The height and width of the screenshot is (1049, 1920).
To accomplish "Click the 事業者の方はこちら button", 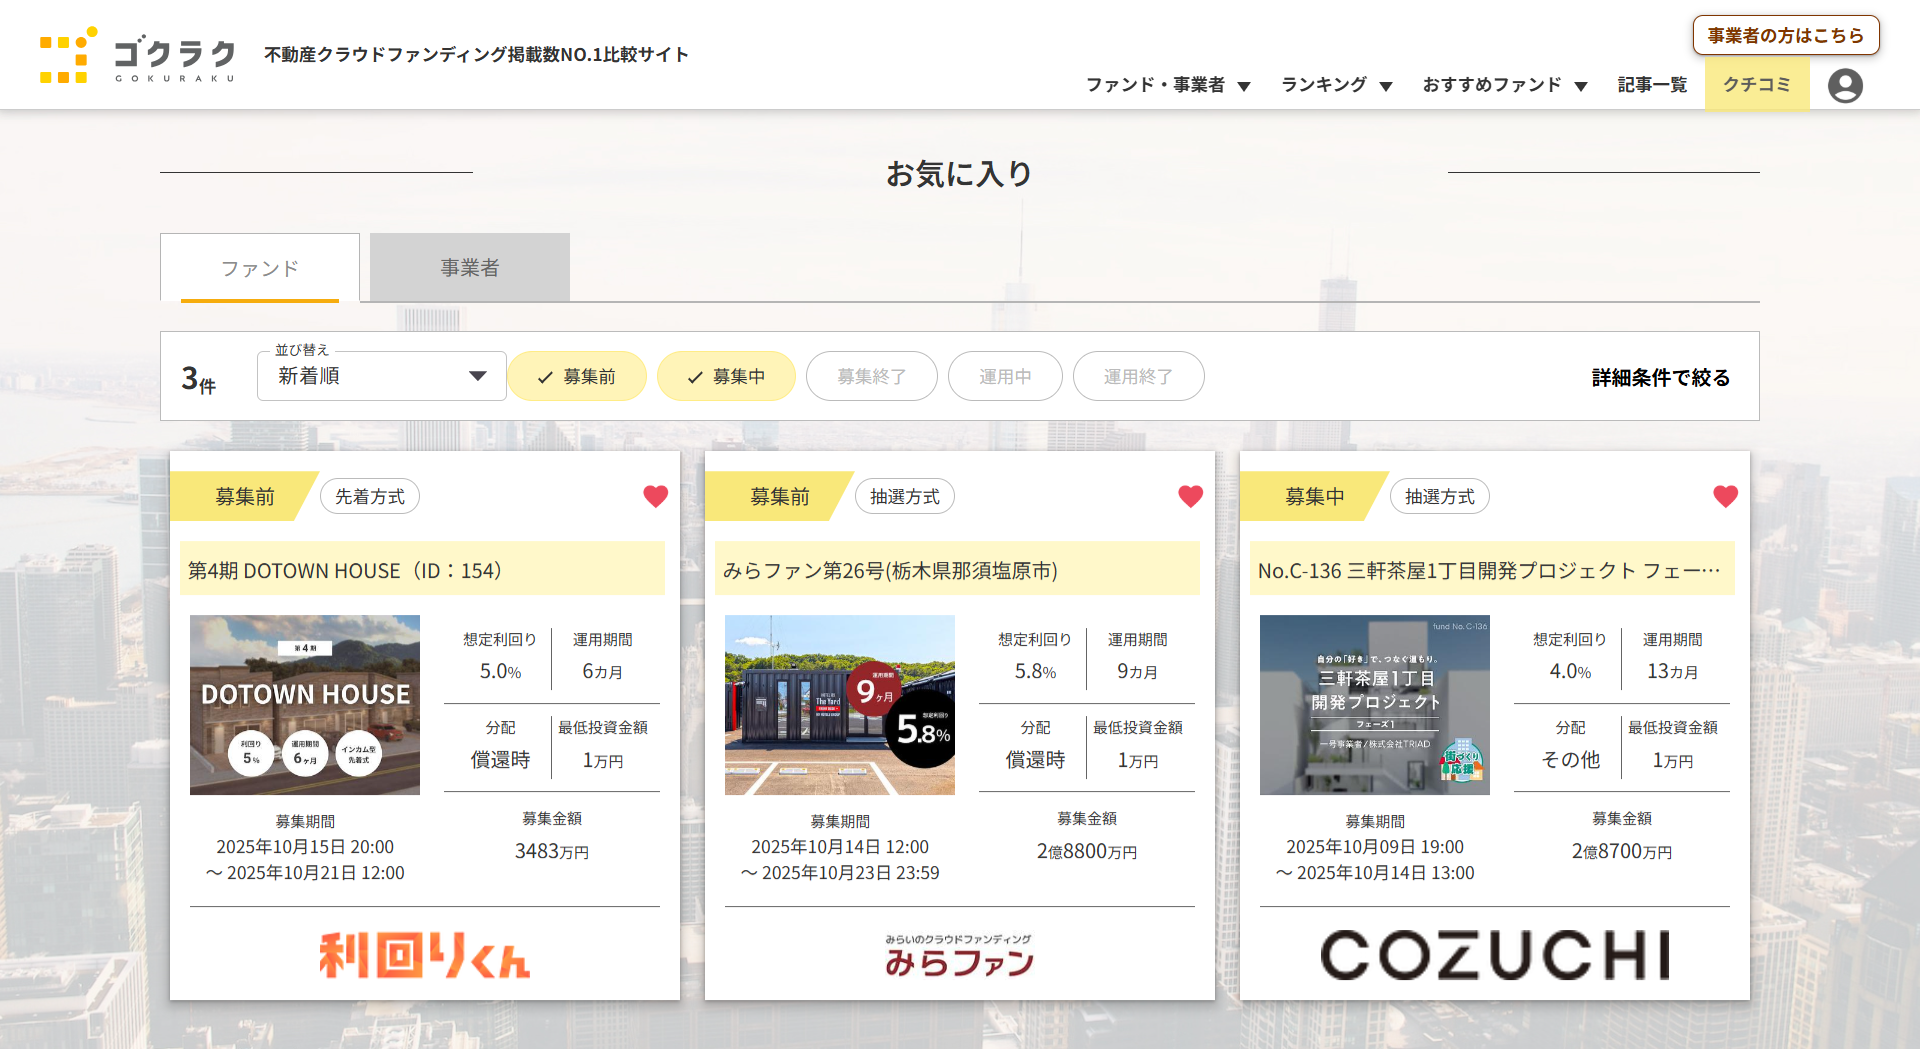I will pos(1785,36).
